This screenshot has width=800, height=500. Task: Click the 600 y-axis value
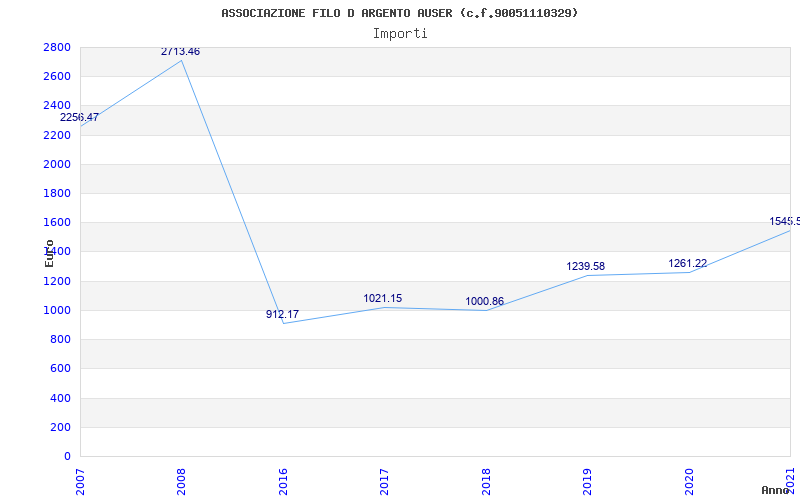(63, 368)
